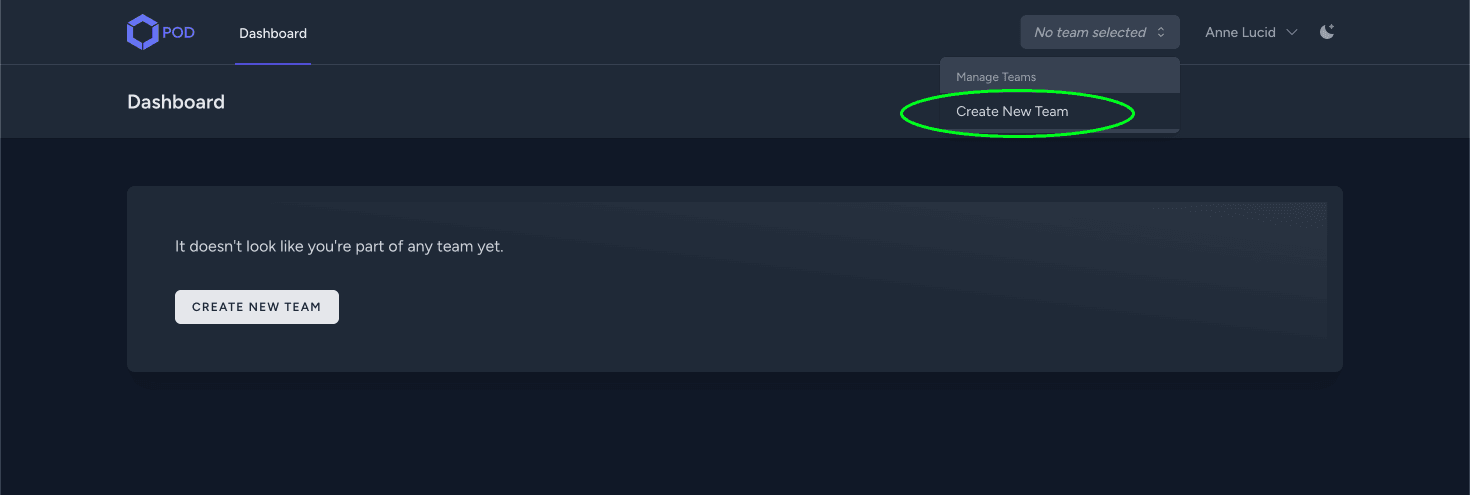Screen dimensions: 1470x495
Task: Click the POD hexagon logo icon
Action: click(x=142, y=32)
